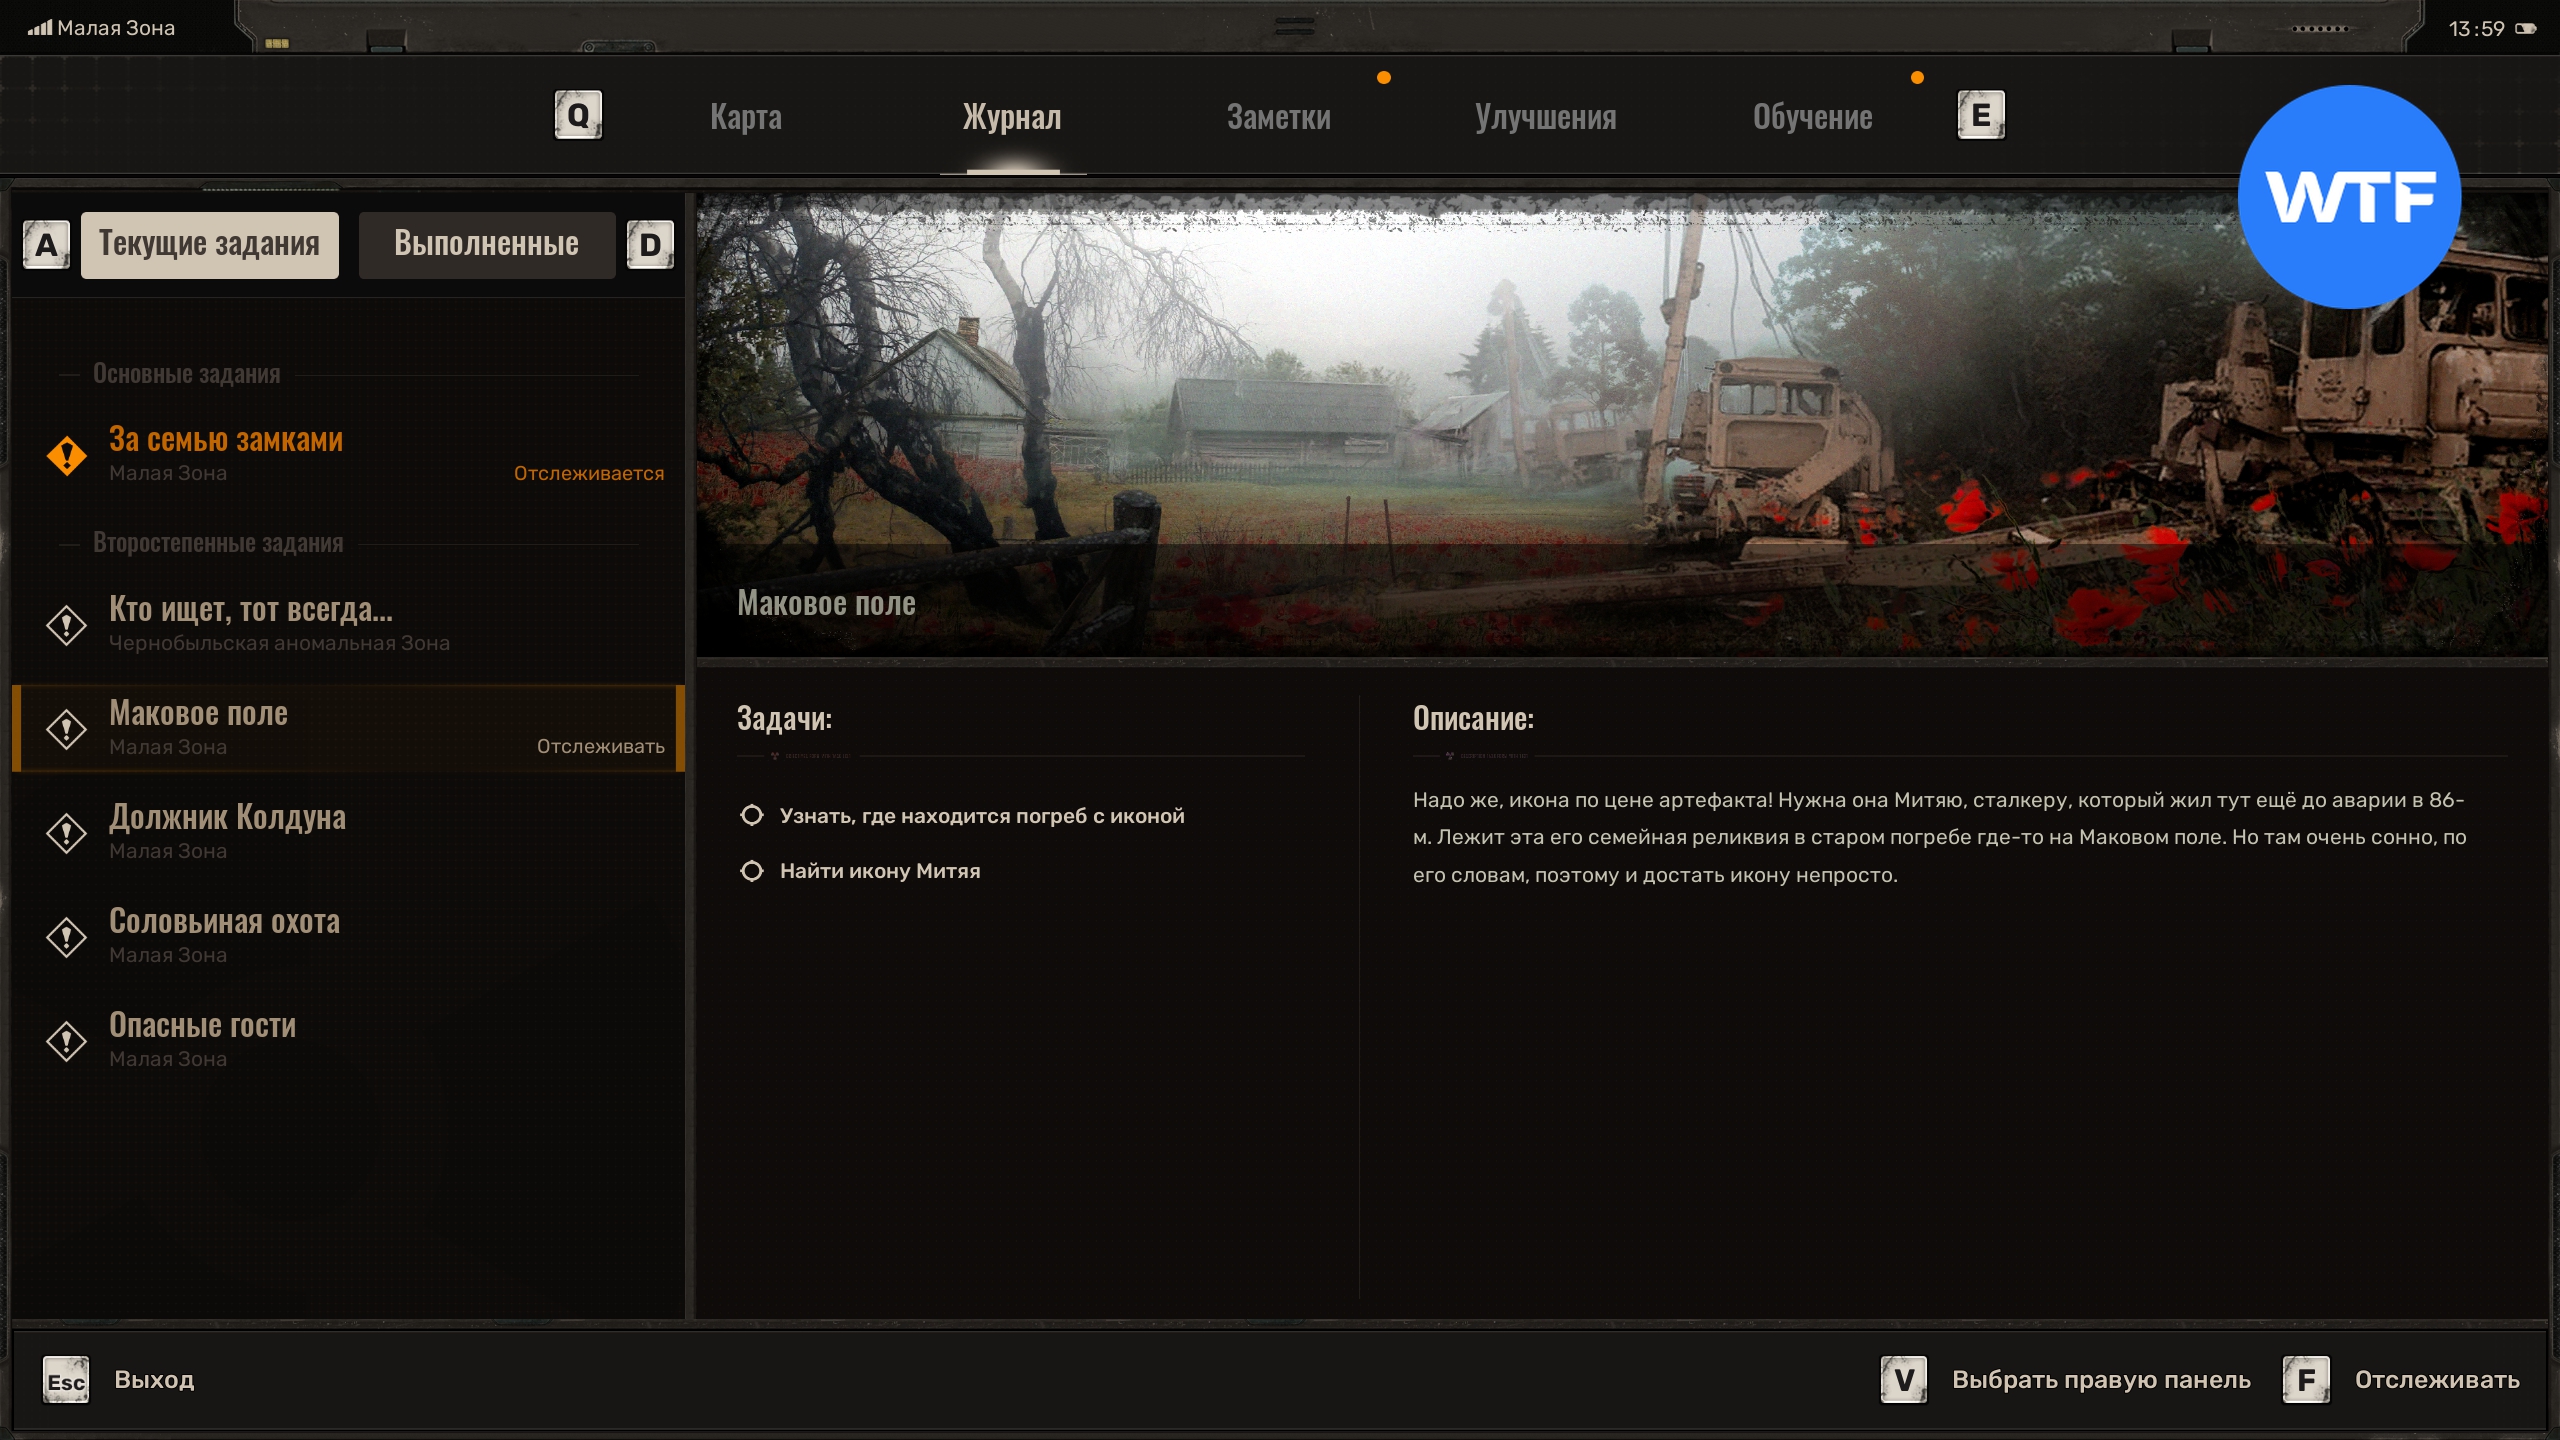Click the quest icon beside Должник Колдуна

[67, 834]
